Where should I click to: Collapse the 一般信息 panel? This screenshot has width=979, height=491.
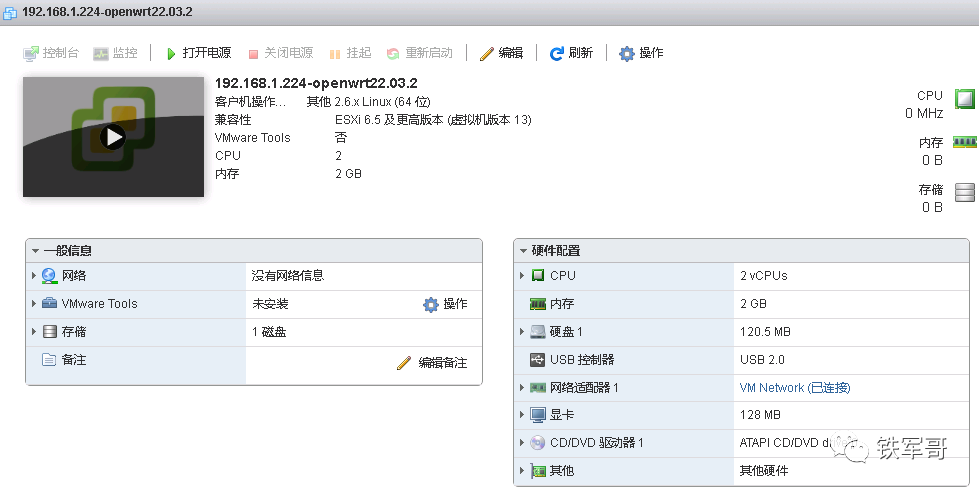click(36, 251)
